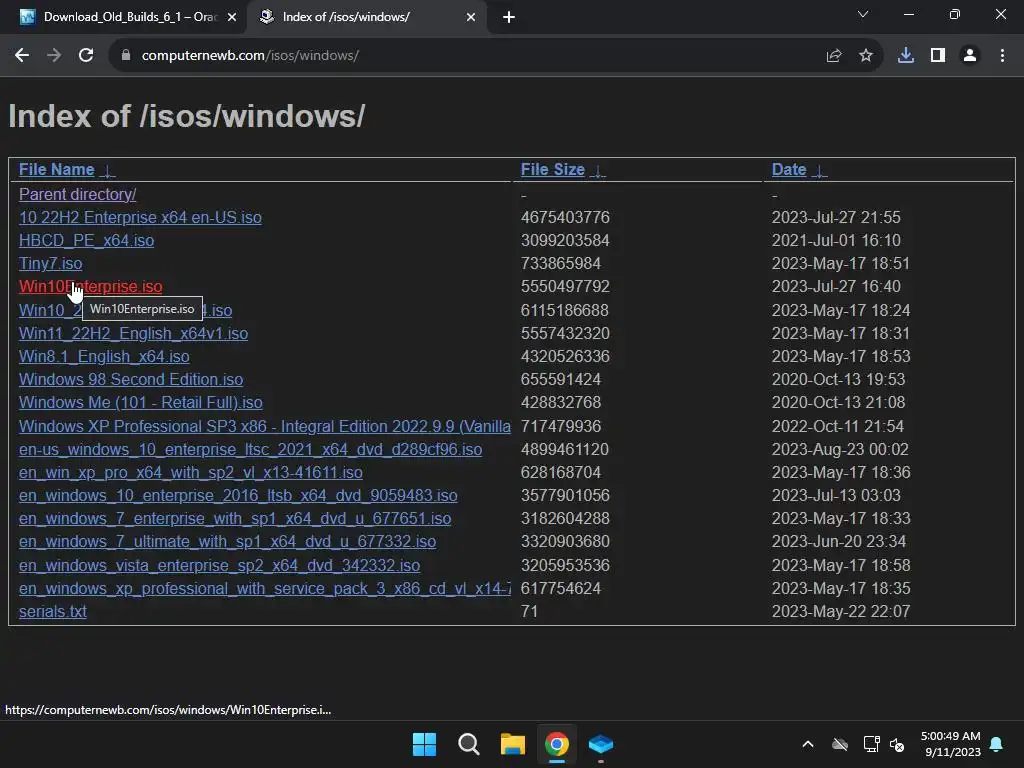Select date 2023-Aug-23 00:02
Screen dimensions: 1024x768
pyautogui.click(x=840, y=449)
